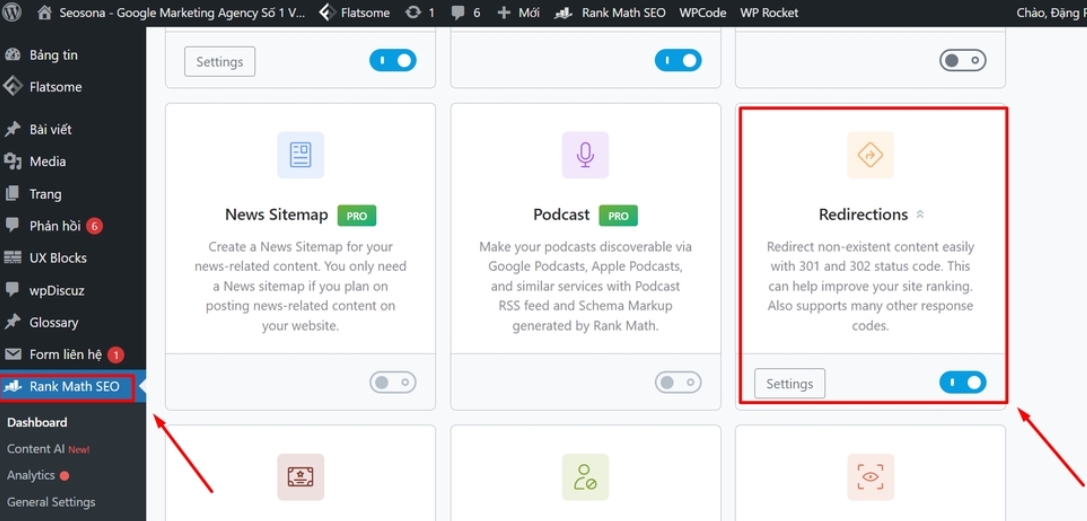Enable the top-right disabled module switch

tap(962, 60)
